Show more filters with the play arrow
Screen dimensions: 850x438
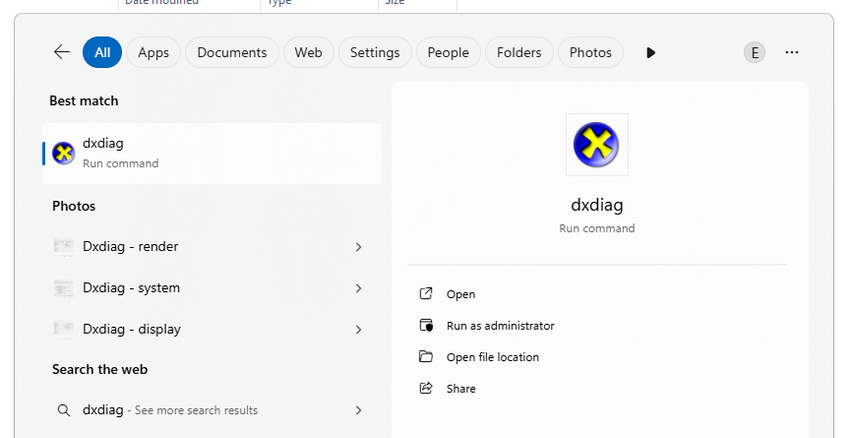click(651, 53)
